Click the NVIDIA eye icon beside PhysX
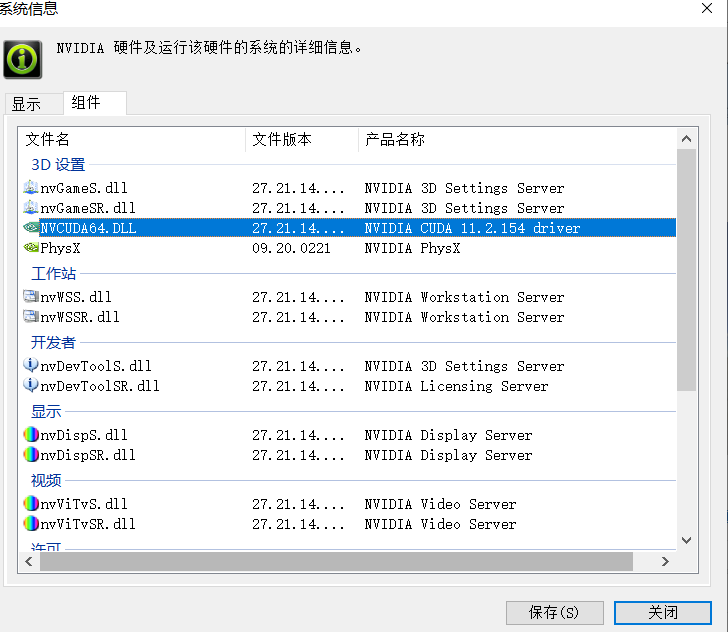 [x=31, y=248]
